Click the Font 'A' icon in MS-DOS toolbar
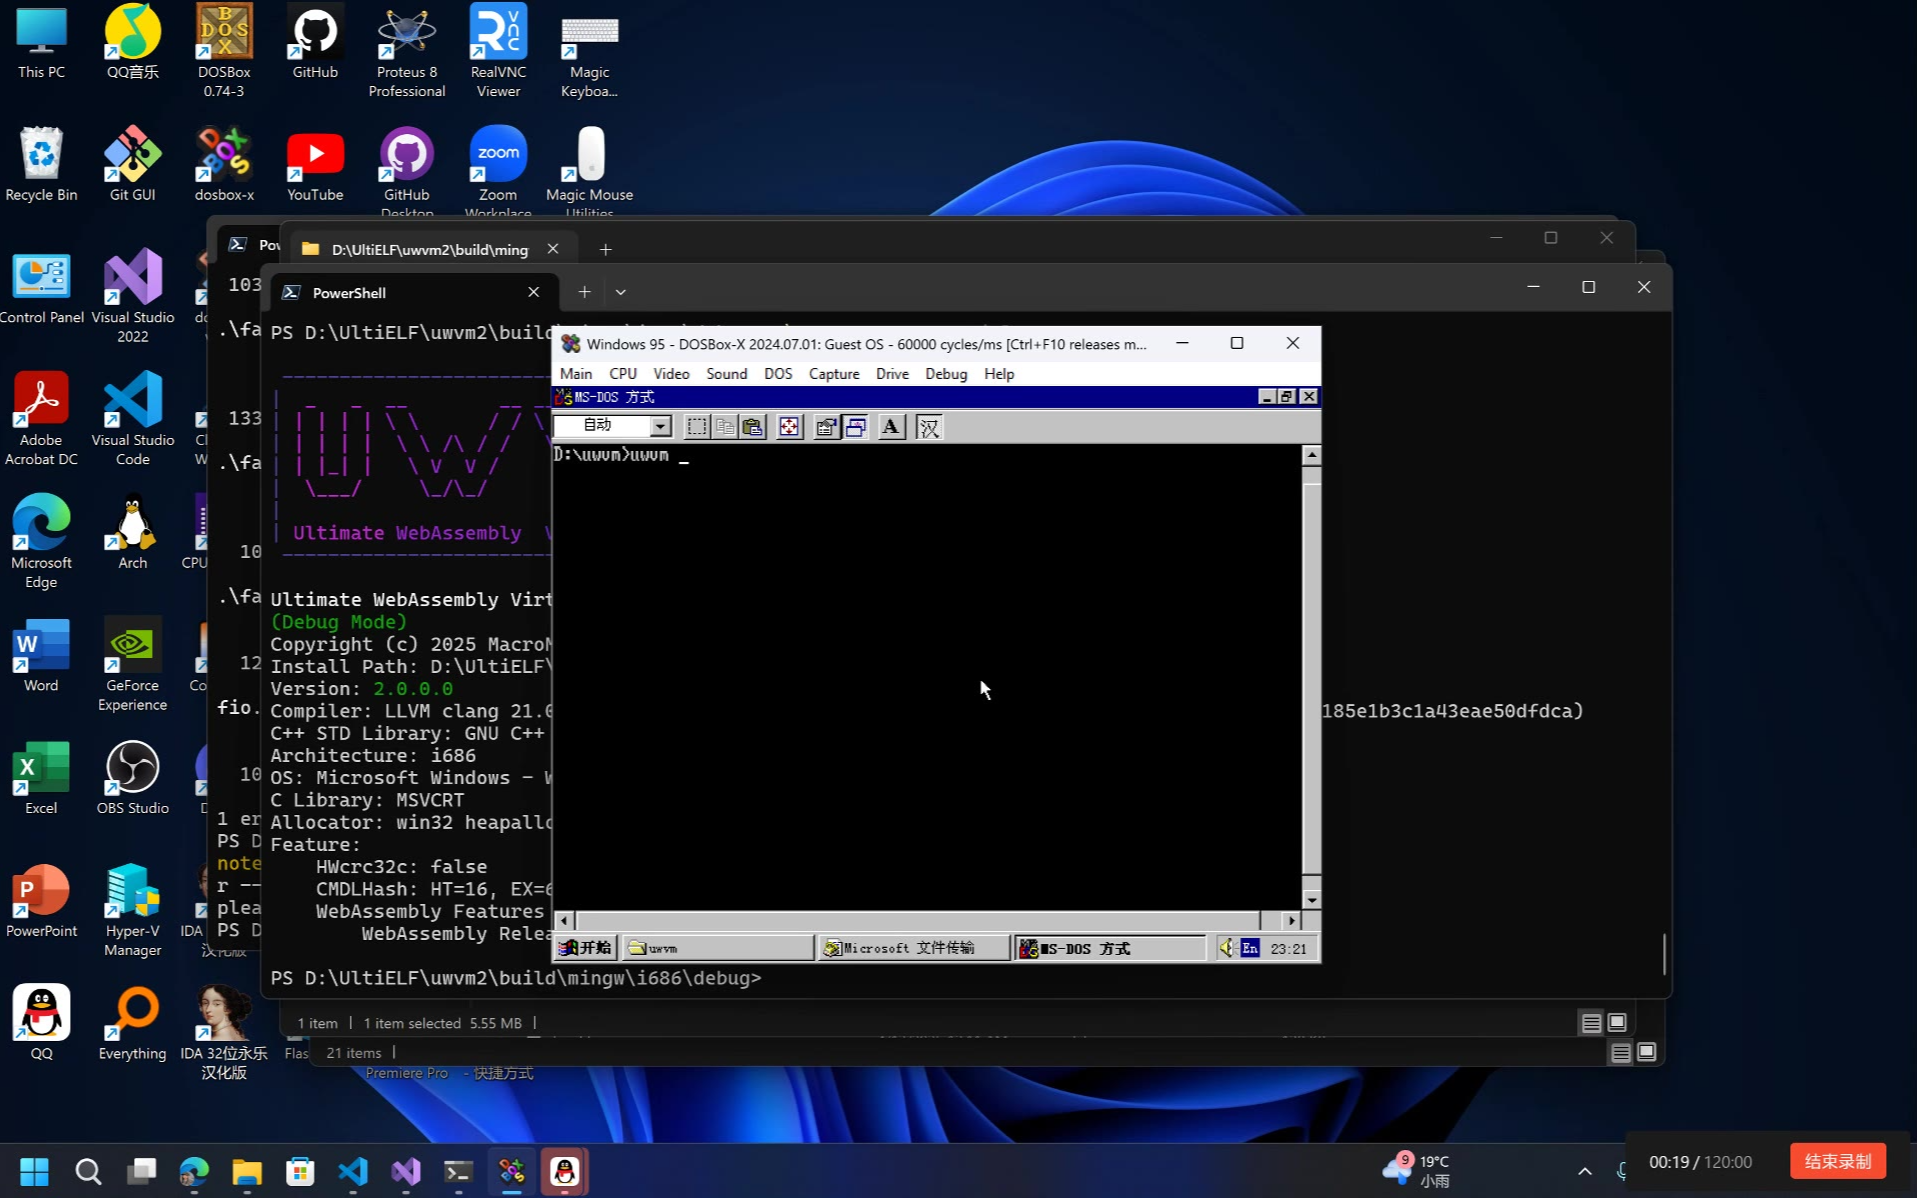 pos(891,427)
